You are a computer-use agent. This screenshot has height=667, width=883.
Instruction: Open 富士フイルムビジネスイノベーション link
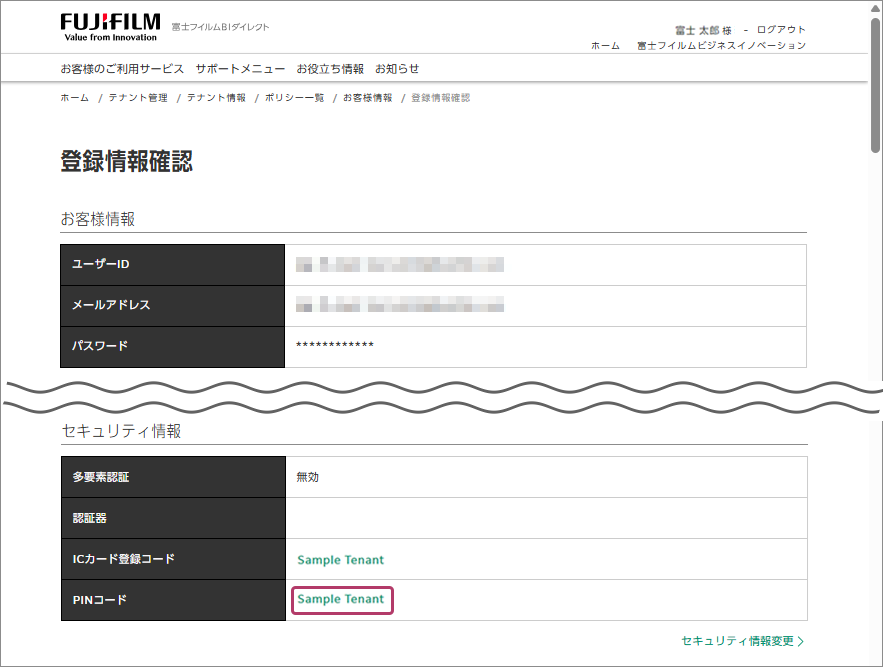point(721,46)
